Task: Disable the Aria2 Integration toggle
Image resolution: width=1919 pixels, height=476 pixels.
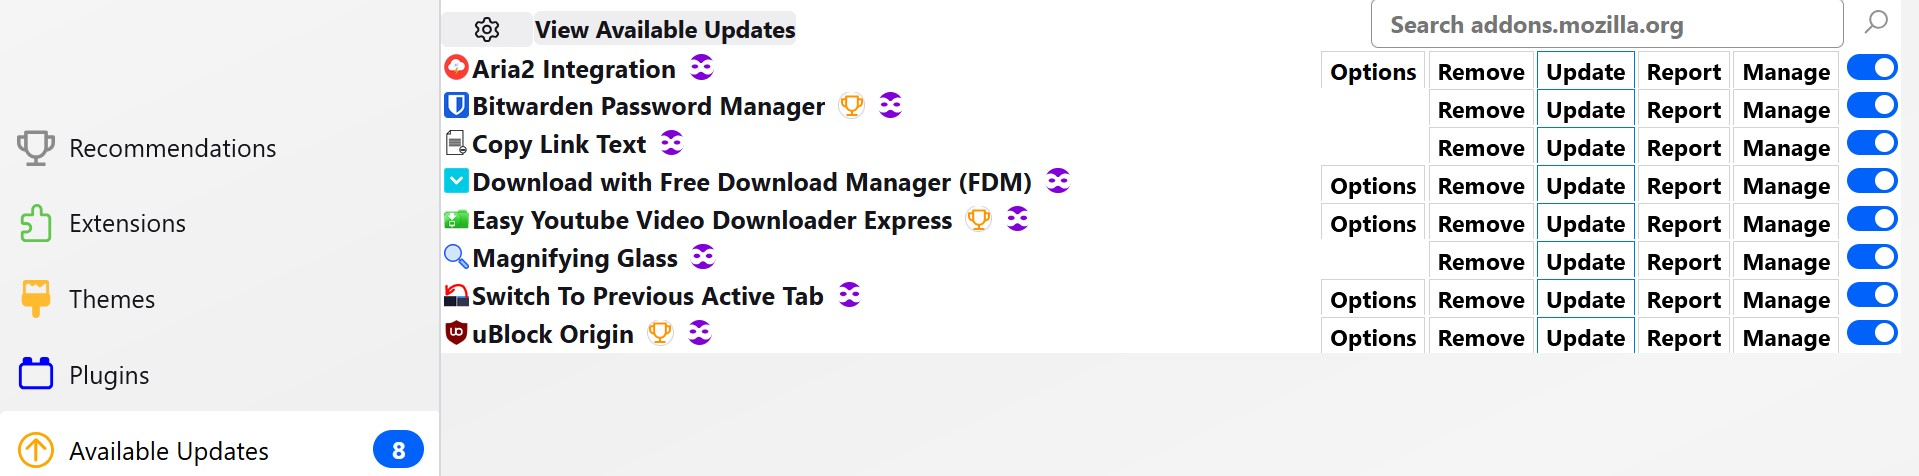Action: (1872, 68)
